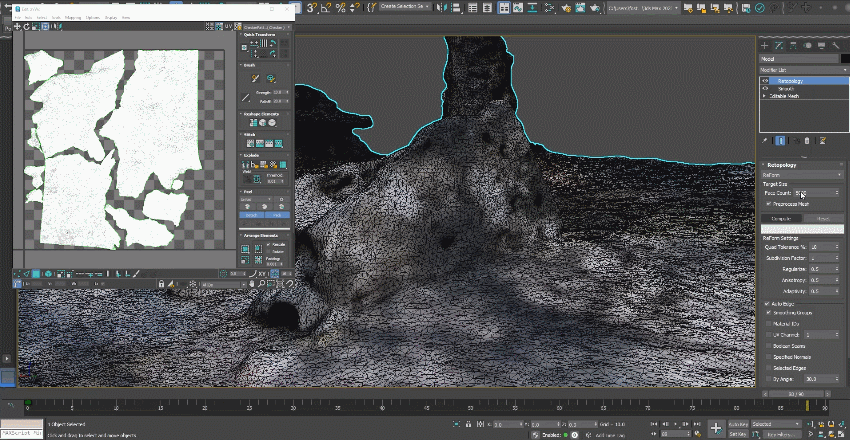The width and height of the screenshot is (850, 440).
Task: Click the Utilities wrench icon in command panel
Action: [x=835, y=45]
